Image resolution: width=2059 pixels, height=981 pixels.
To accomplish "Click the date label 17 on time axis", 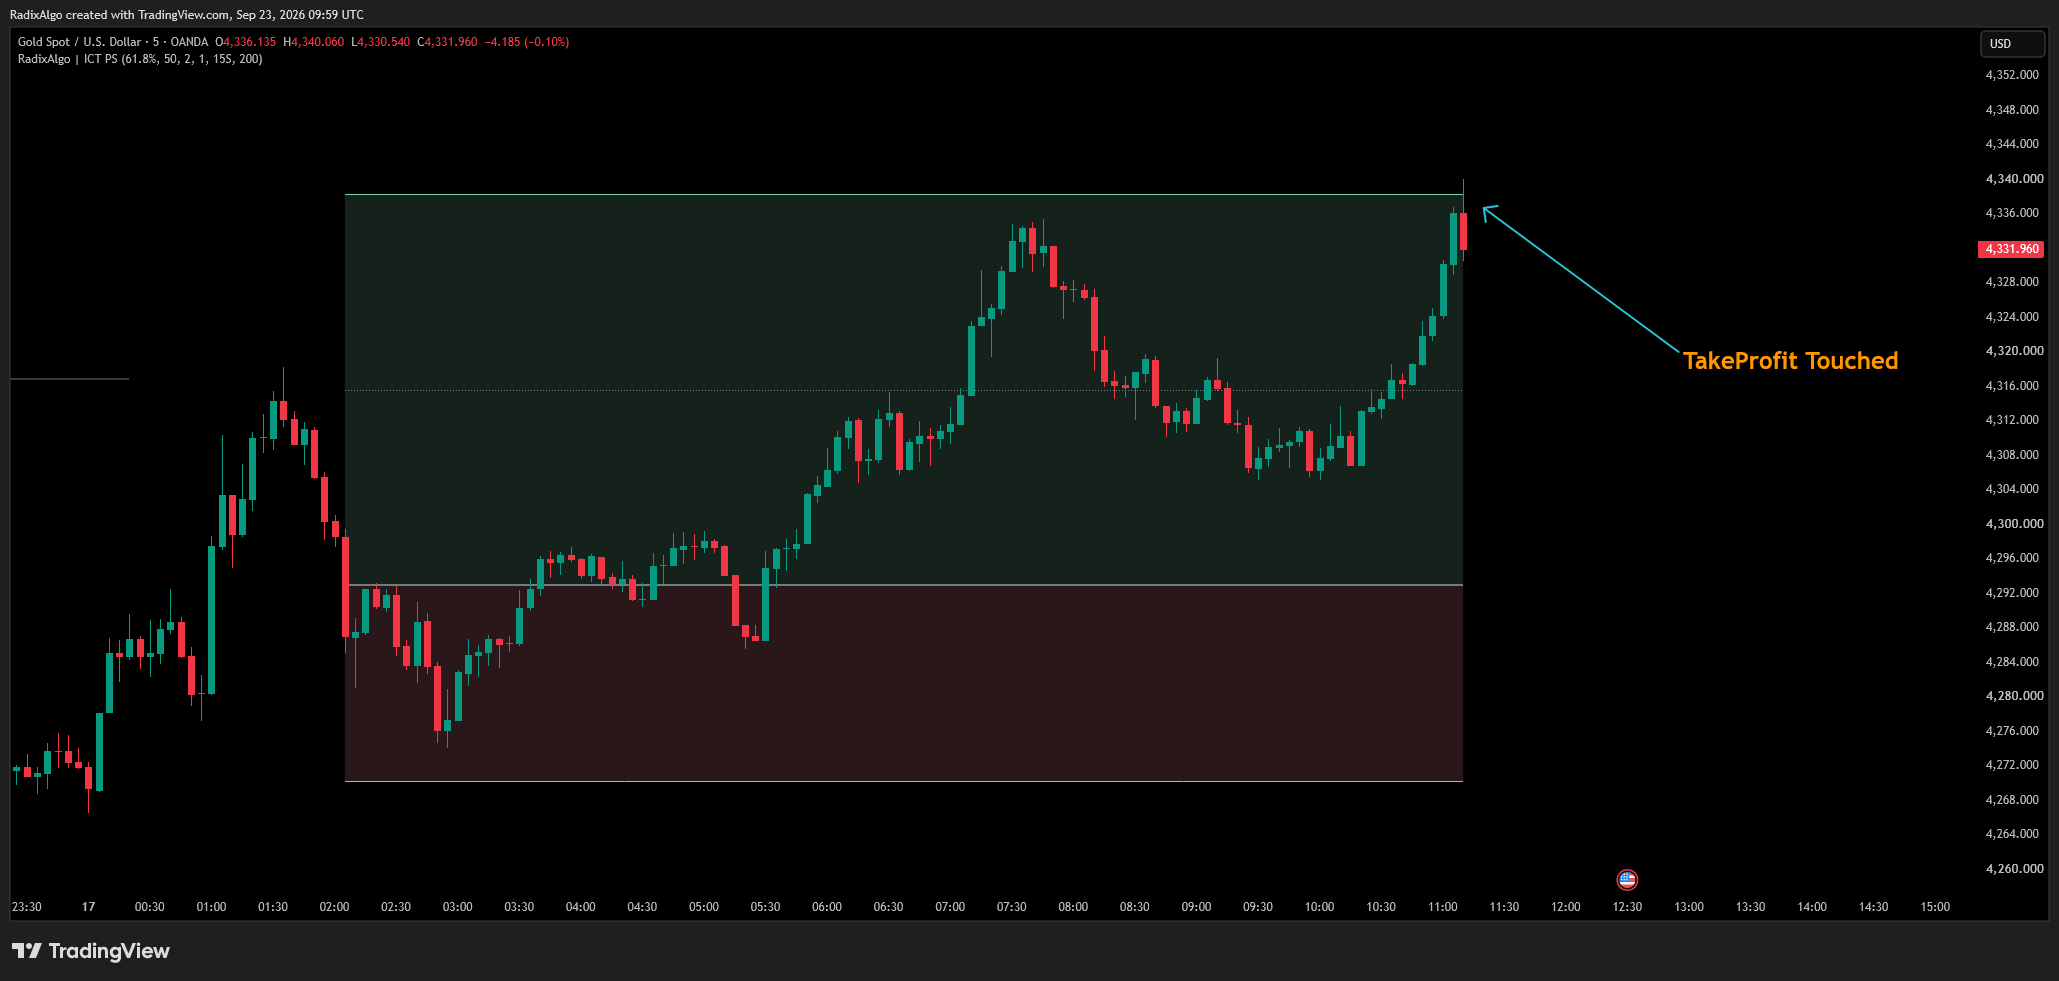I will pyautogui.click(x=88, y=907).
